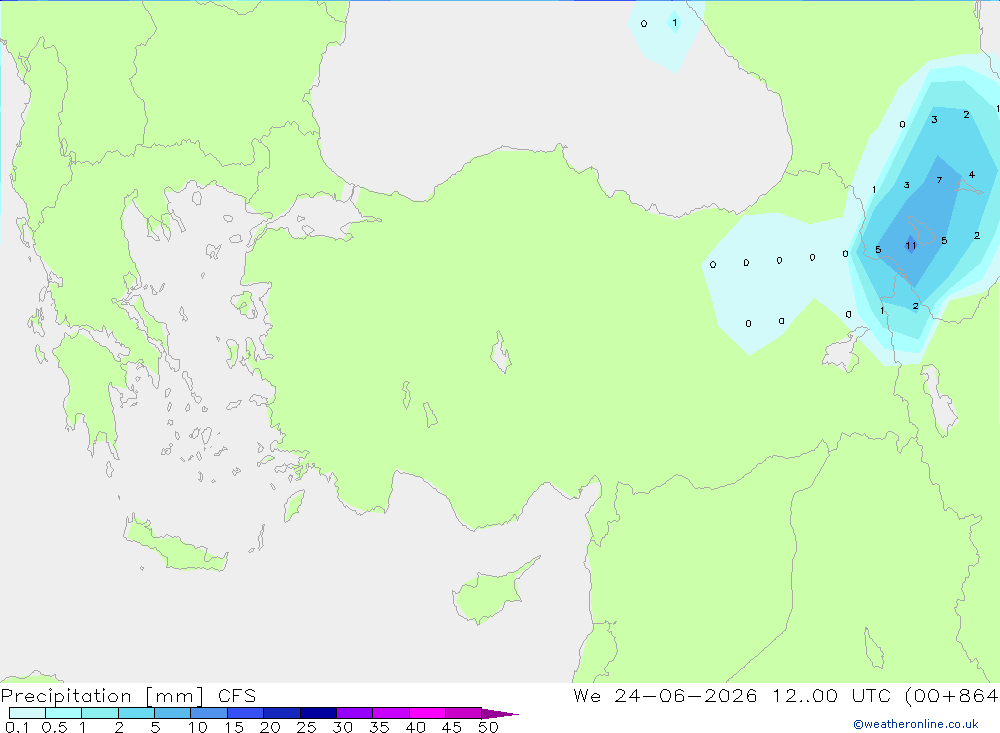Pick the 0.5–1 mm legend swatch
The height and width of the screenshot is (733, 1000).
coord(64,713)
